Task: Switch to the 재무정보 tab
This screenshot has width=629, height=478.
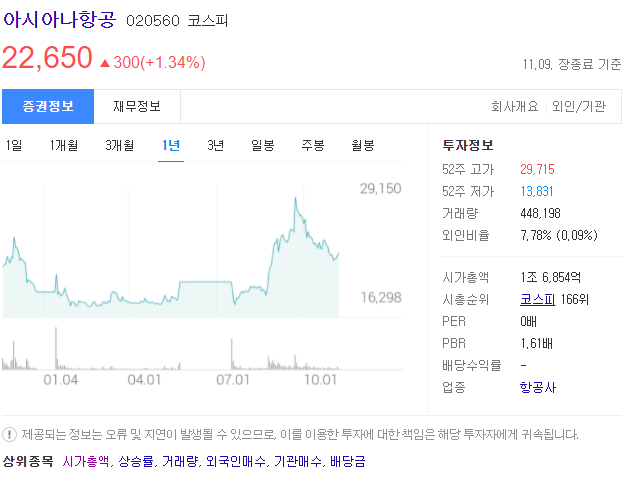Action: click(137, 106)
